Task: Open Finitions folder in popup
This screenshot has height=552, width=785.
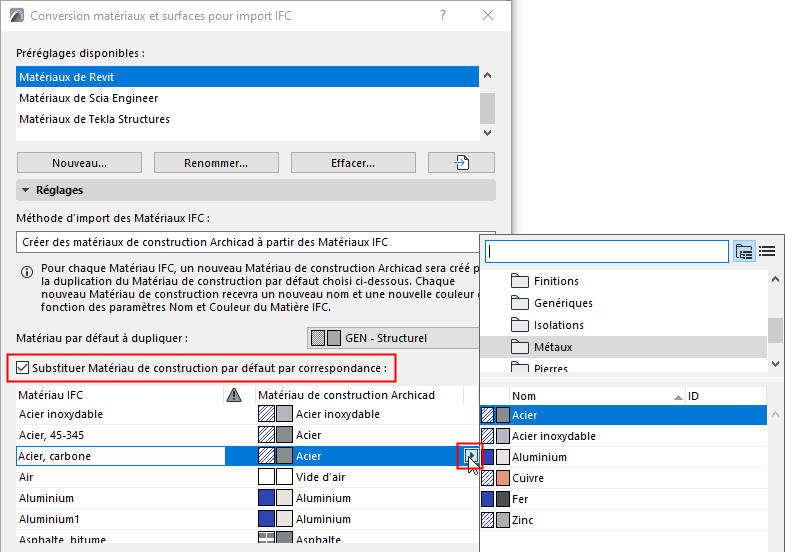Action: tap(624, 281)
